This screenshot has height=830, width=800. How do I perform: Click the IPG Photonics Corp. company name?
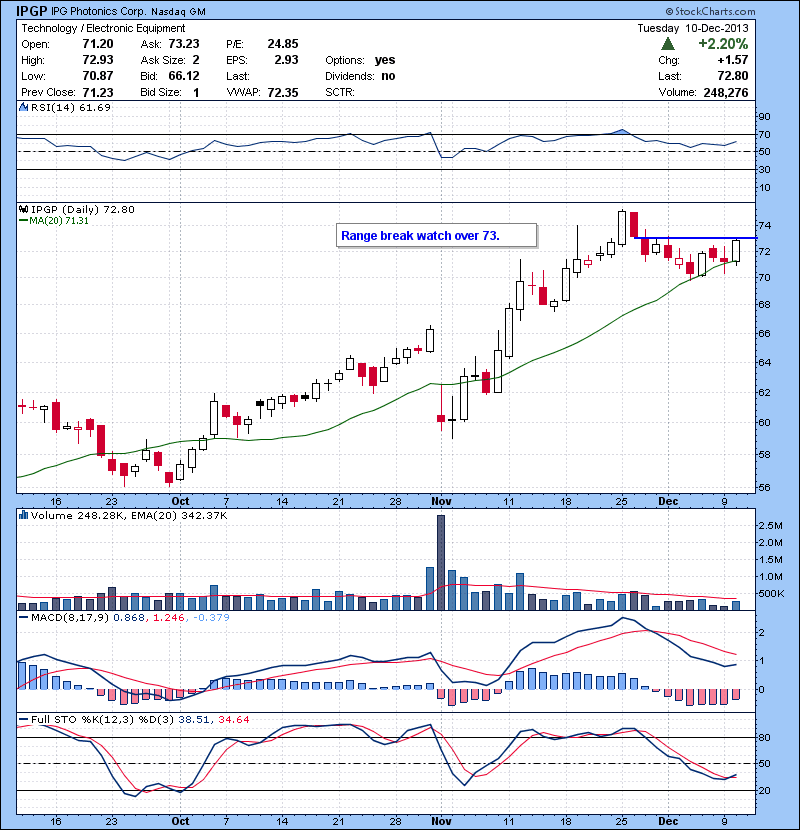(x=98, y=12)
